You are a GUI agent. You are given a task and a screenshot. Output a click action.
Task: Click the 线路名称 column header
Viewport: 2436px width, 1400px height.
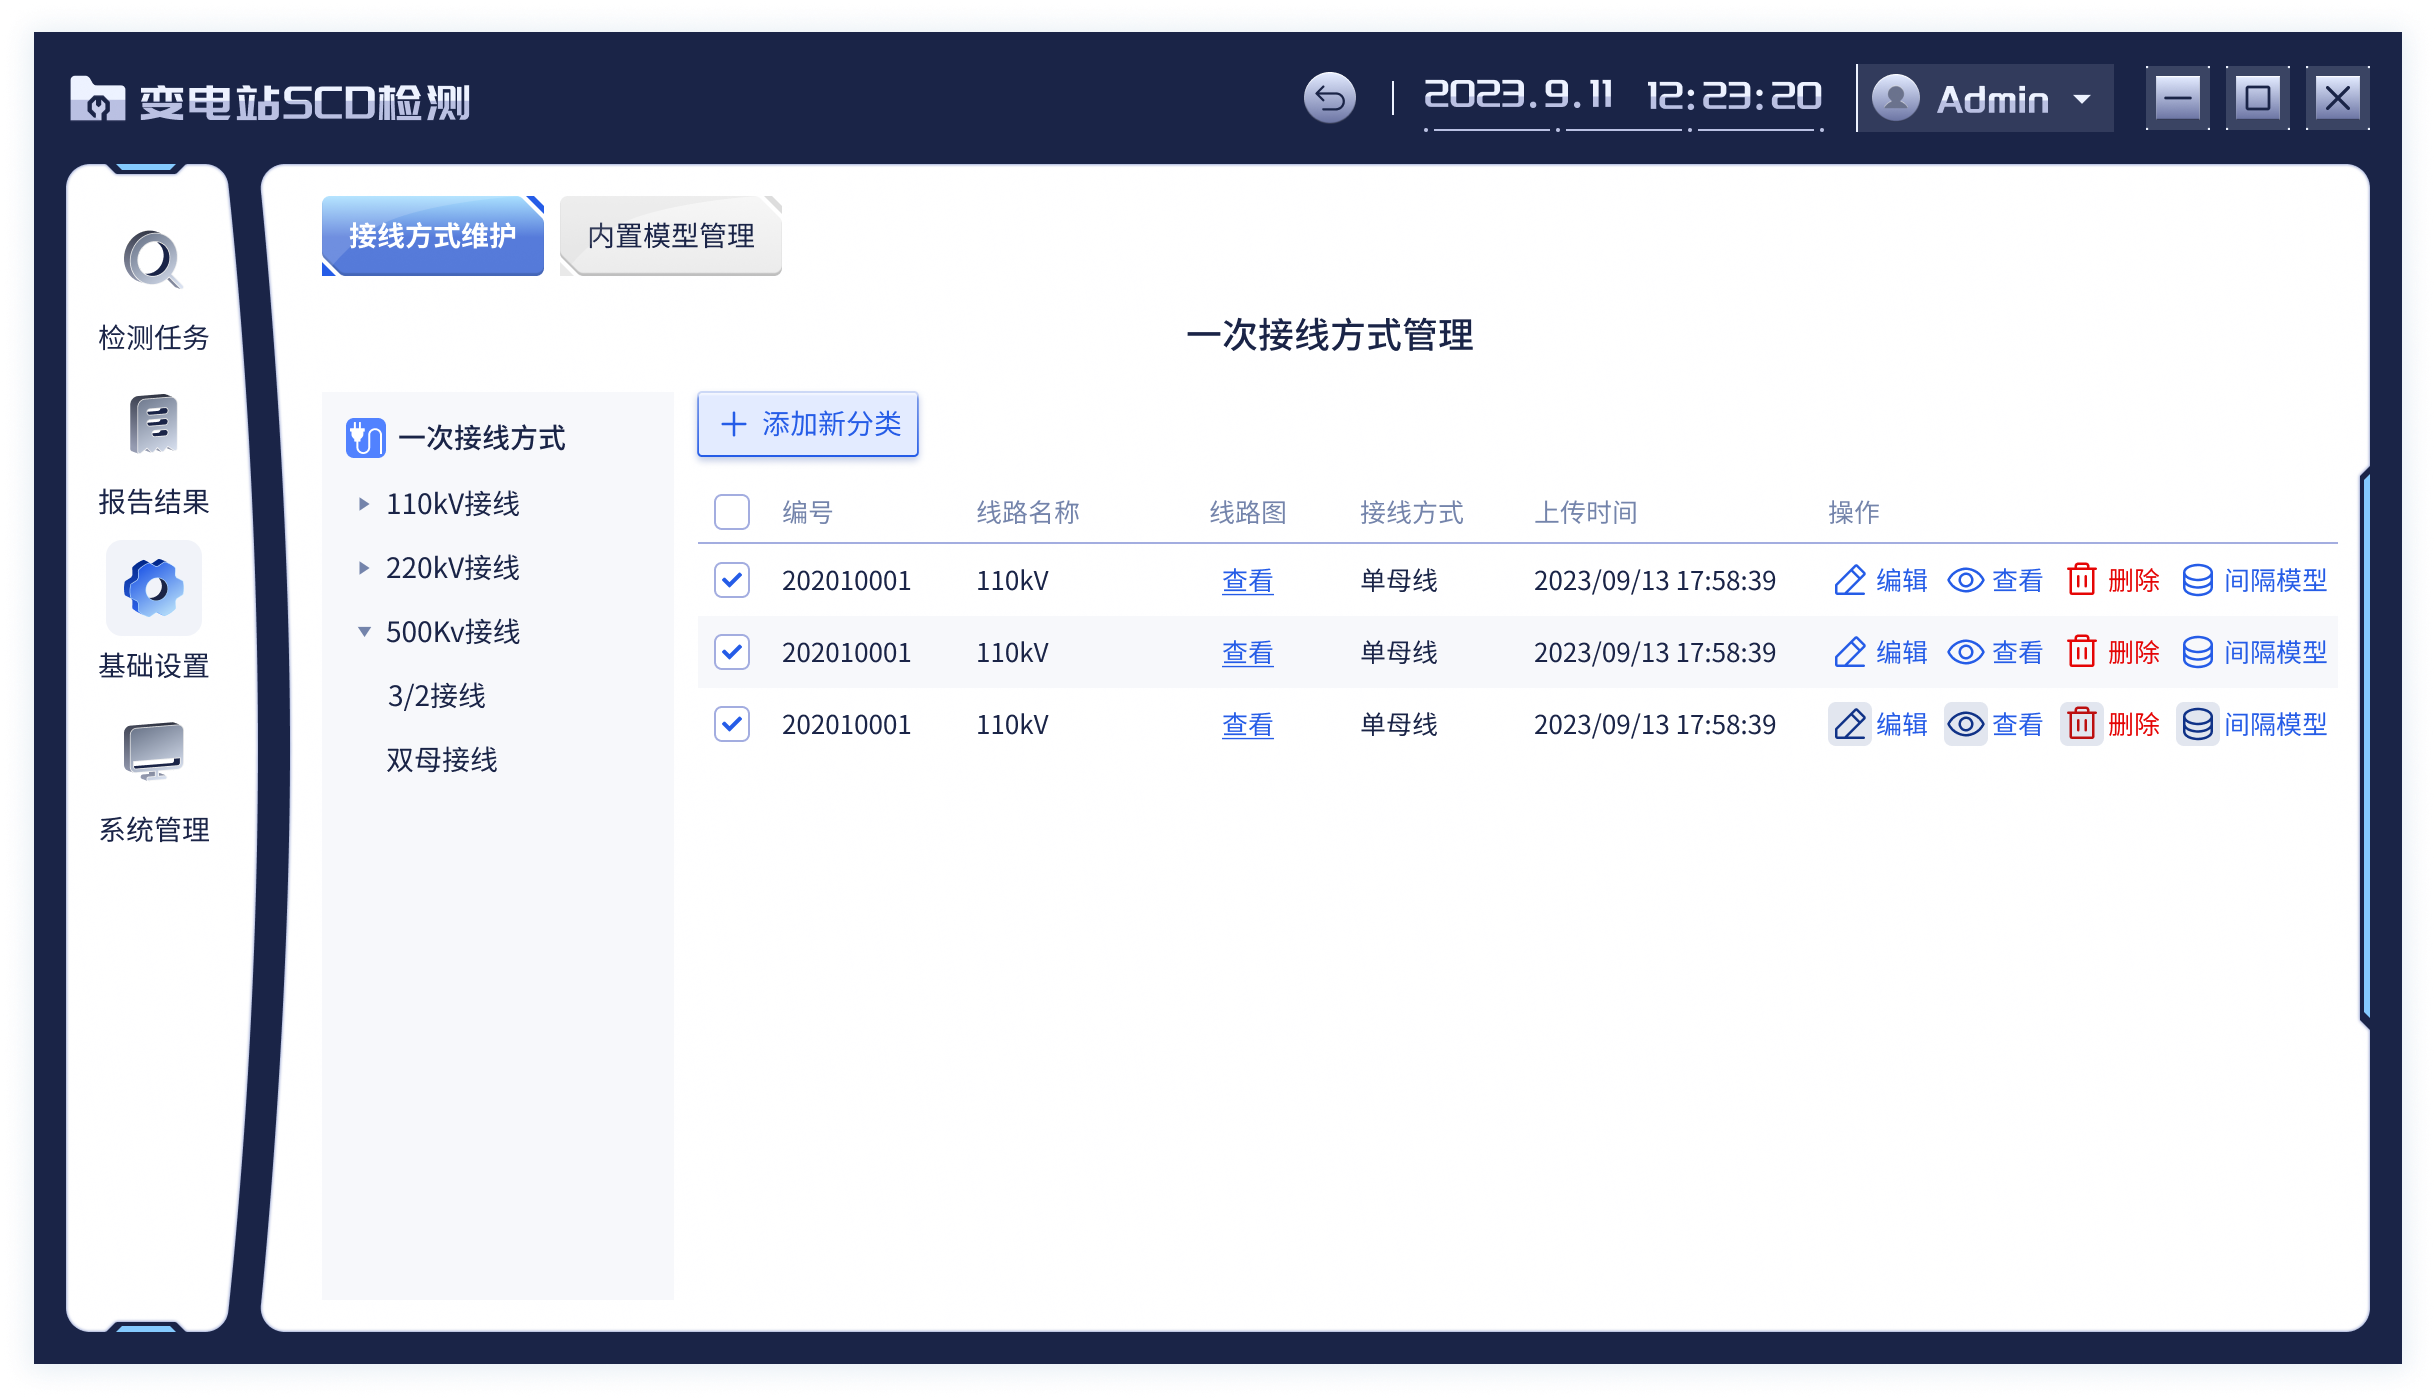coord(1028,513)
